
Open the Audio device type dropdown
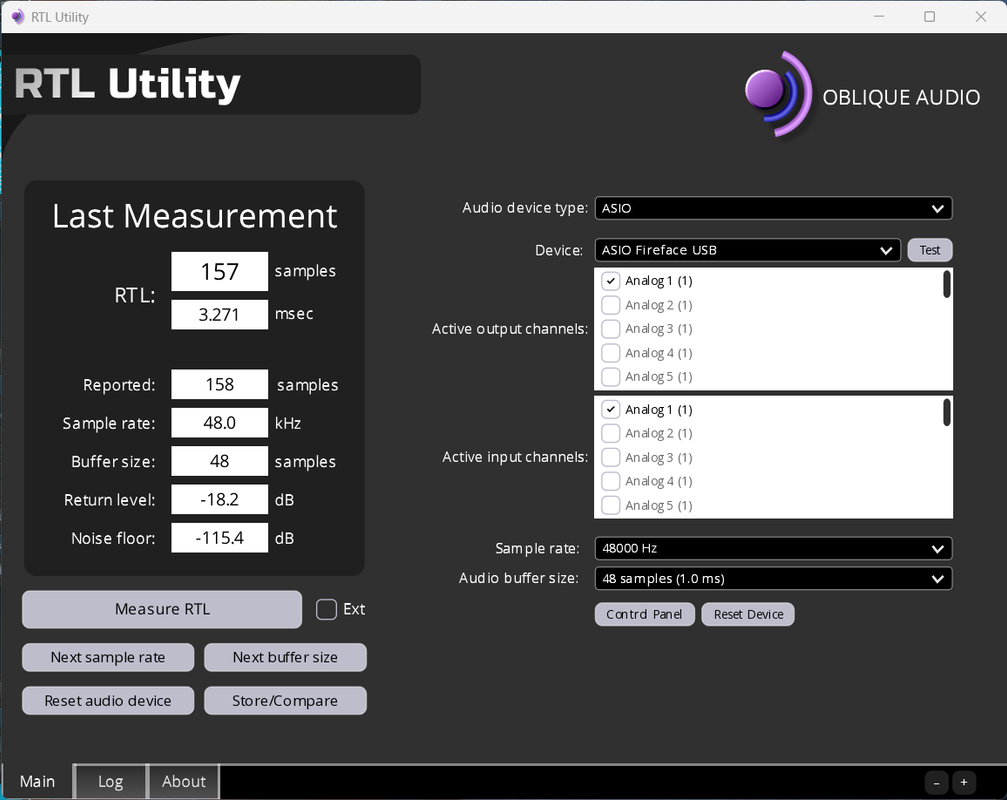(x=773, y=208)
